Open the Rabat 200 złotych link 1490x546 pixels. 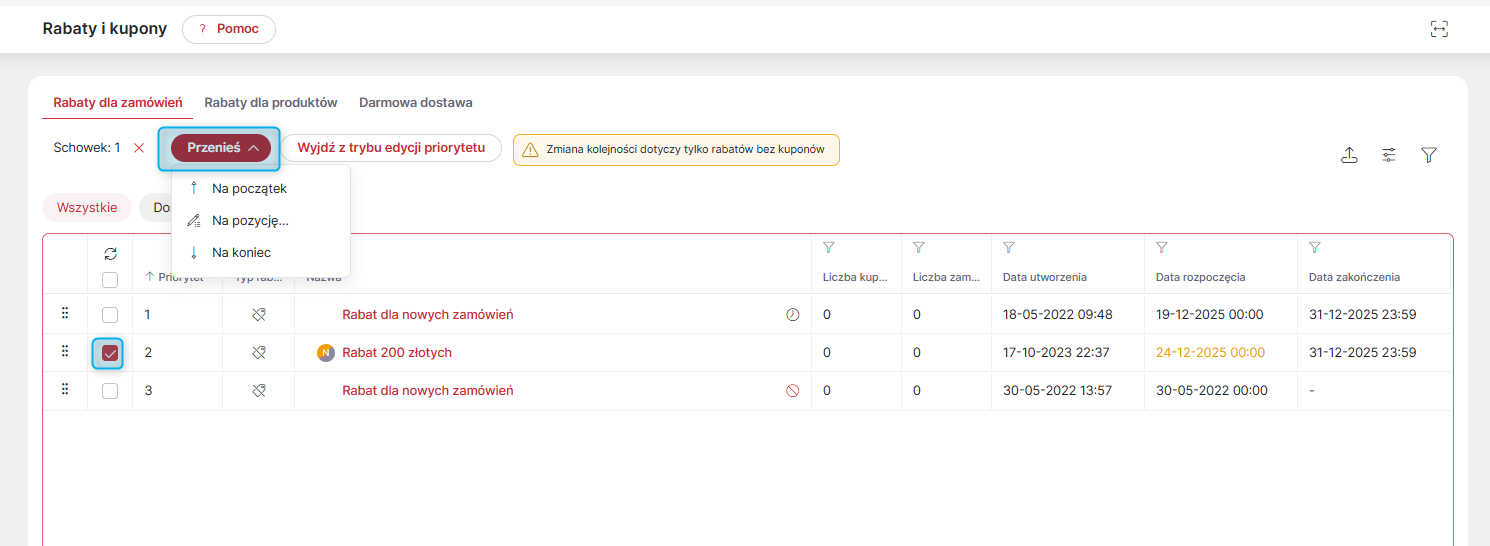point(397,353)
